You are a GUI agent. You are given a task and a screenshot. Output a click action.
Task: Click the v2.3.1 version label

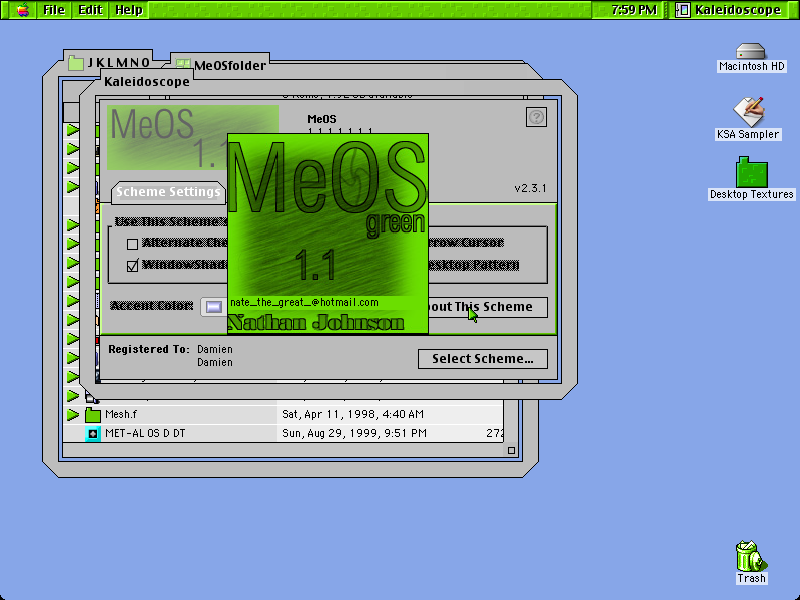(x=530, y=188)
